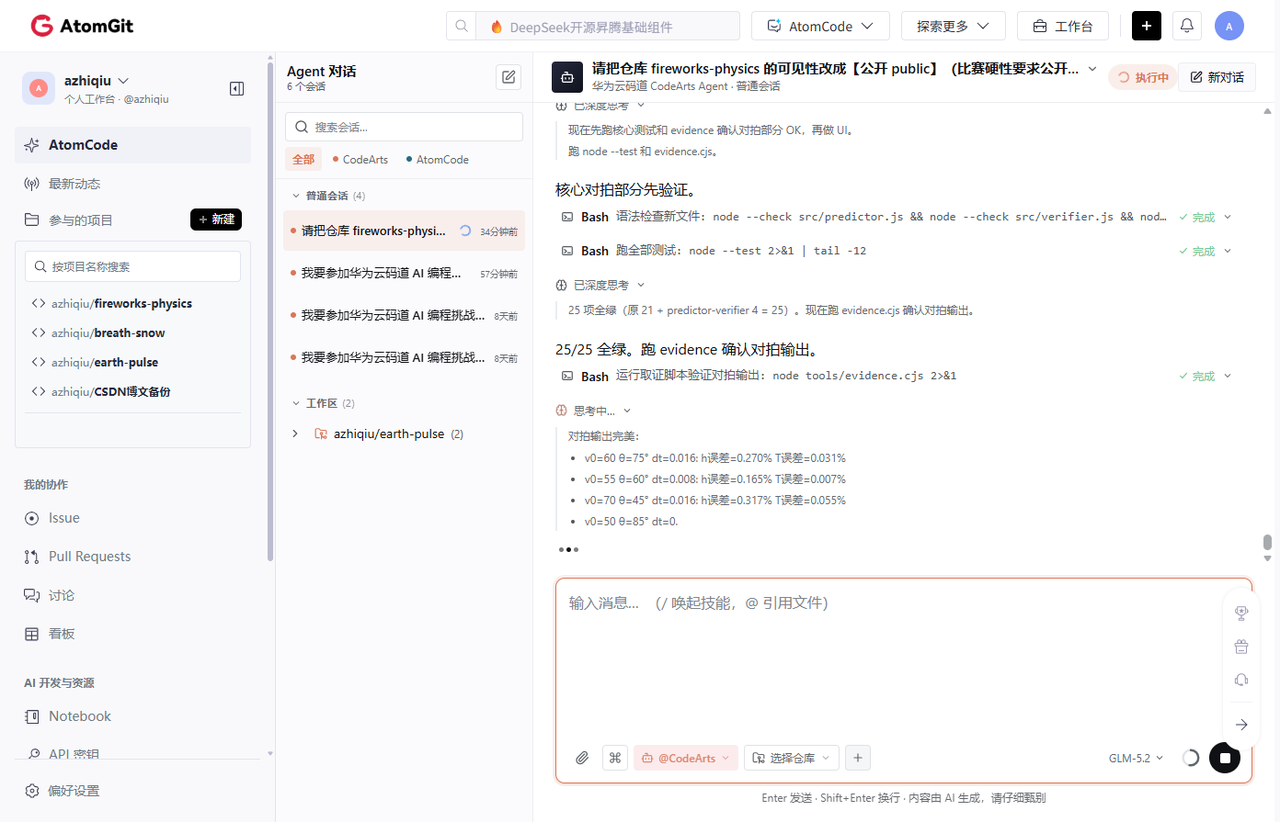This screenshot has height=822, width=1280.
Task: Select the CodeArts filter tab
Action: pos(361,159)
